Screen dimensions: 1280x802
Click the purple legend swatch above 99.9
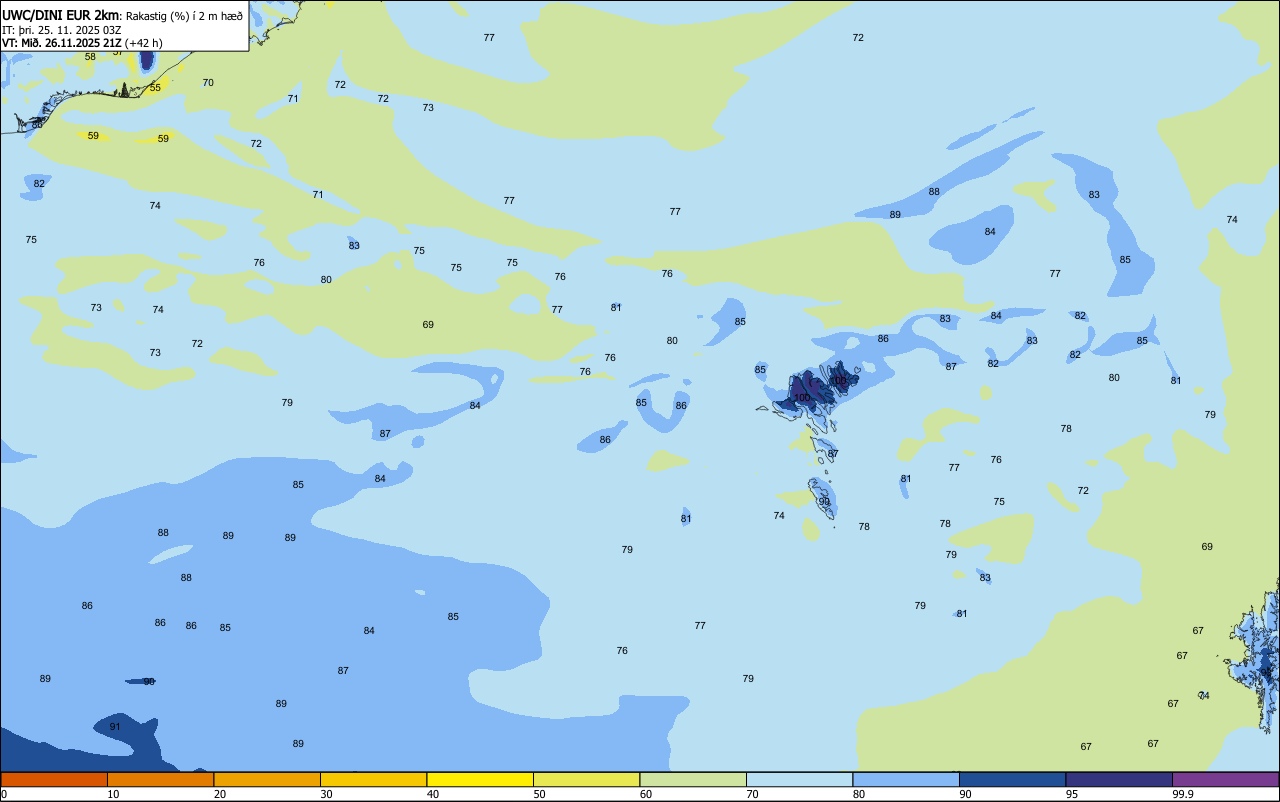(1225, 779)
